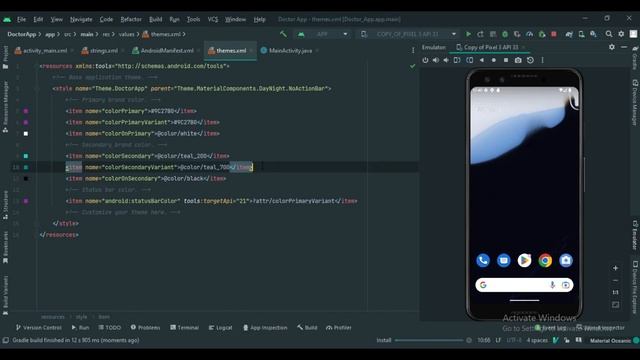Click values breadcrumb in navigation bar
The height and width of the screenshot is (360, 640).
click(x=127, y=34)
